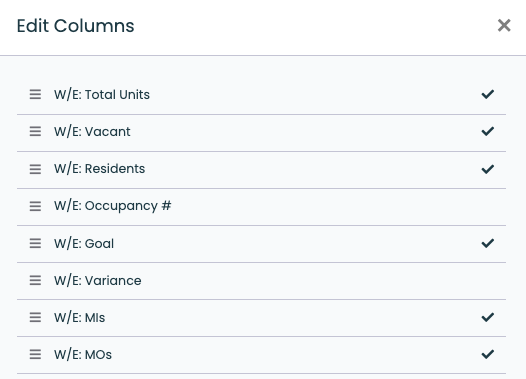Click the drag handle beside W/E: MOs
Image resolution: width=526 pixels, height=379 pixels.
coord(35,354)
